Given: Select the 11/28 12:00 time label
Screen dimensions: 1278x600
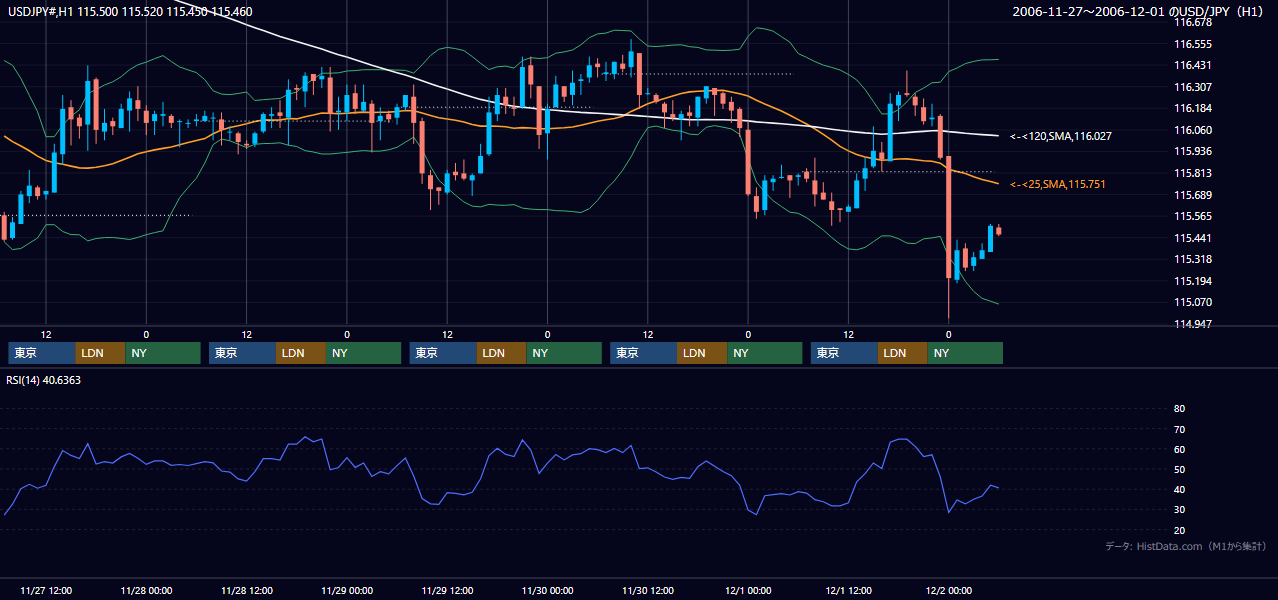Looking at the screenshot, I should pyautogui.click(x=247, y=590).
